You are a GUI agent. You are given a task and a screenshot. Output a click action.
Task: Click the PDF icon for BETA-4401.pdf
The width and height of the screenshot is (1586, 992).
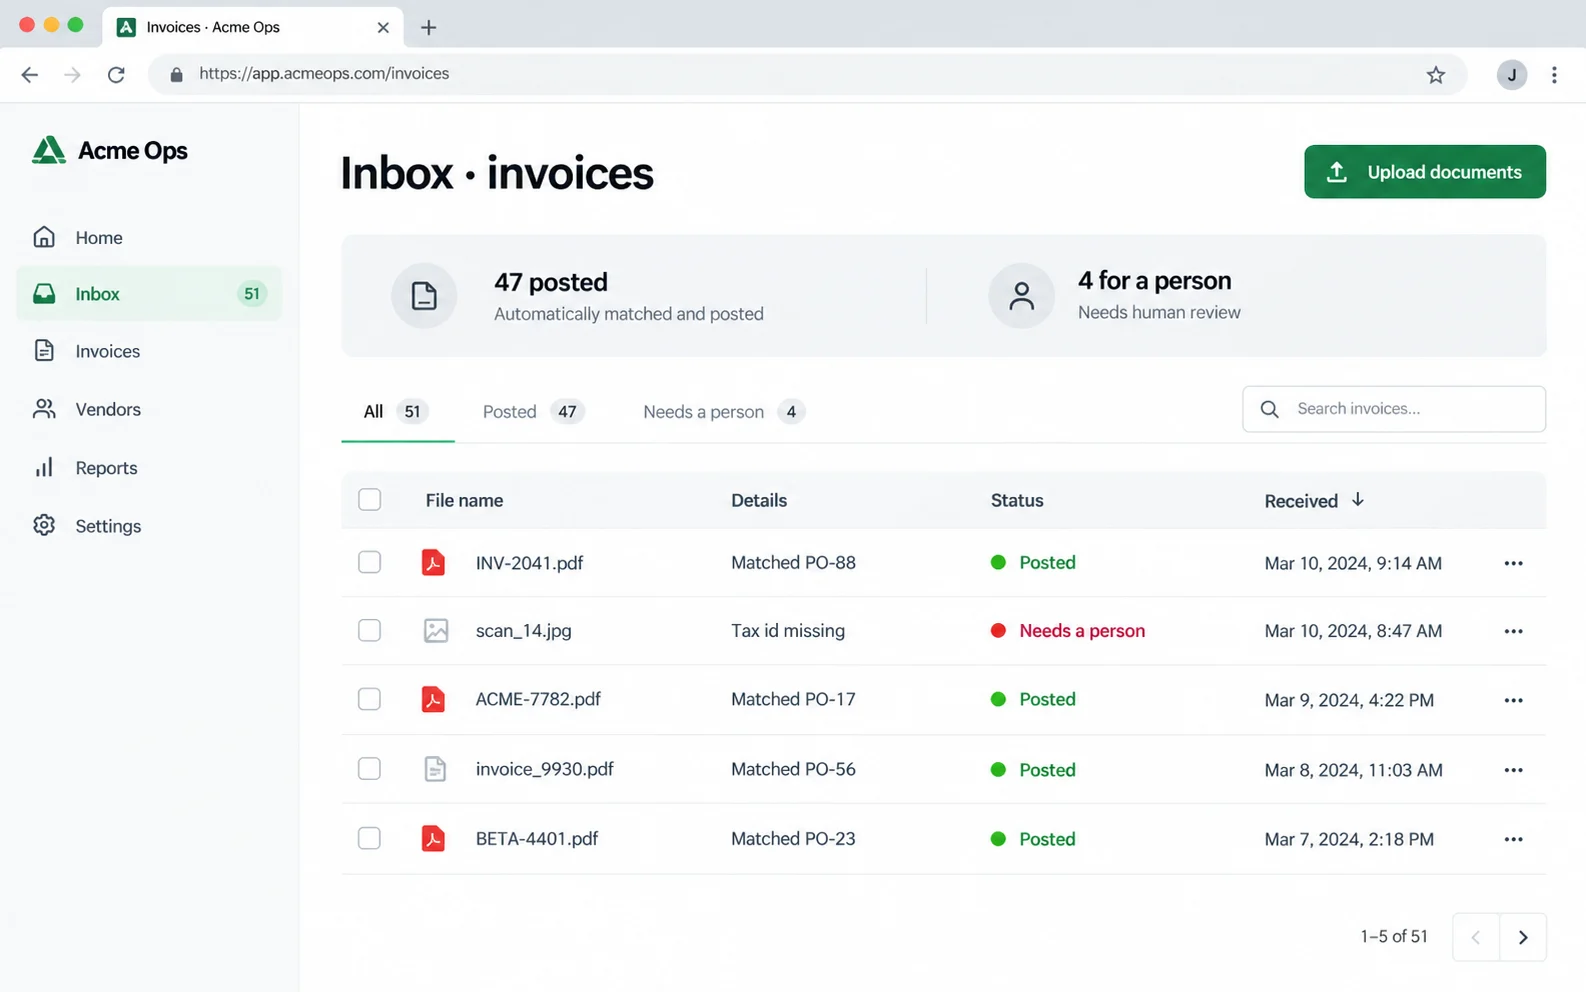[434, 838]
